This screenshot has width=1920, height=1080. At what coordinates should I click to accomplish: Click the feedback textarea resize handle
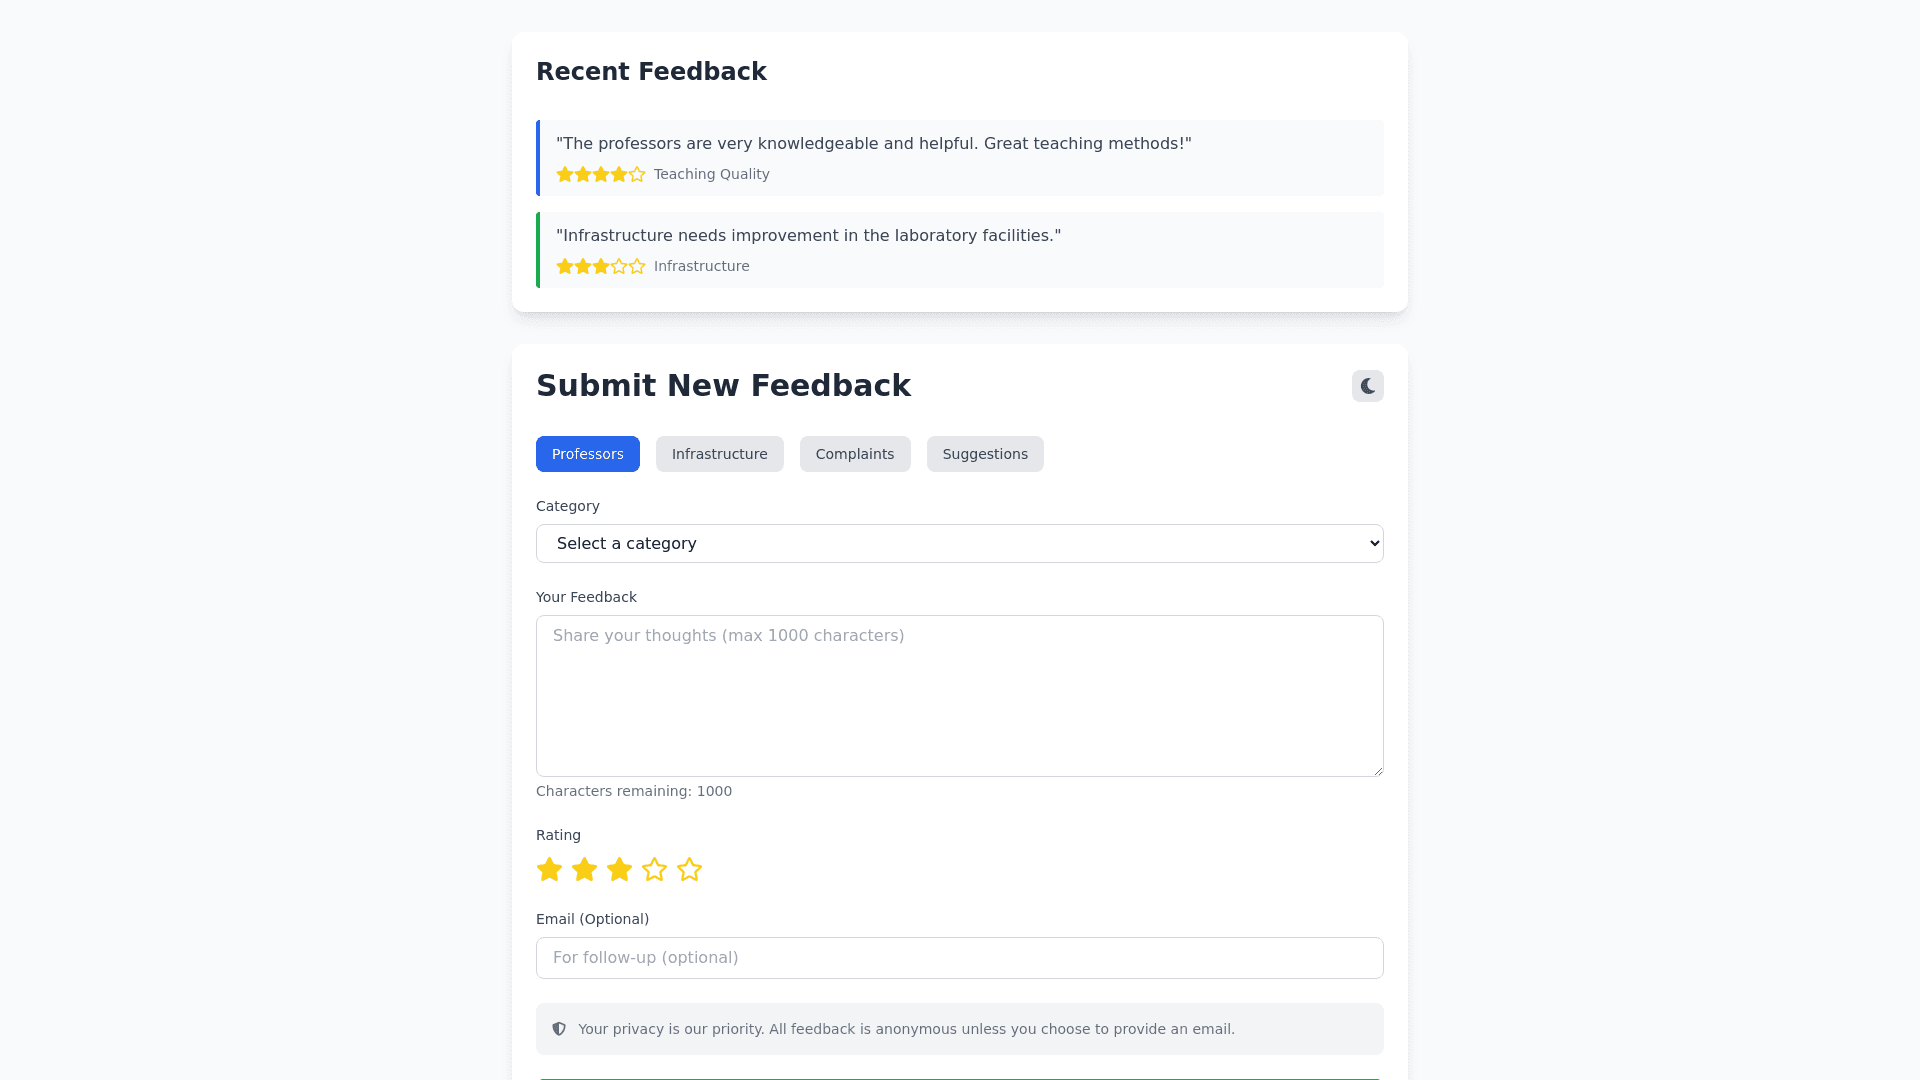click(x=1378, y=771)
